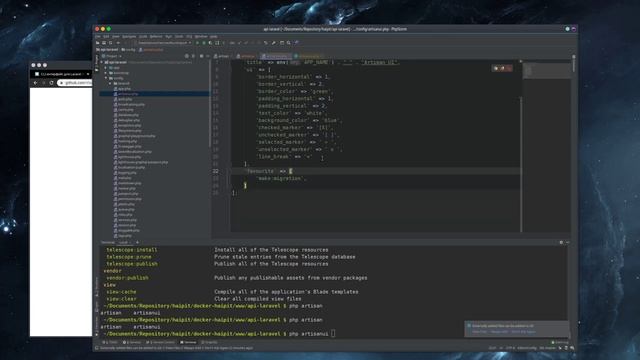640x360 pixels.
Task: Click the api-laravel breadcrumb
Action: tap(107, 50)
